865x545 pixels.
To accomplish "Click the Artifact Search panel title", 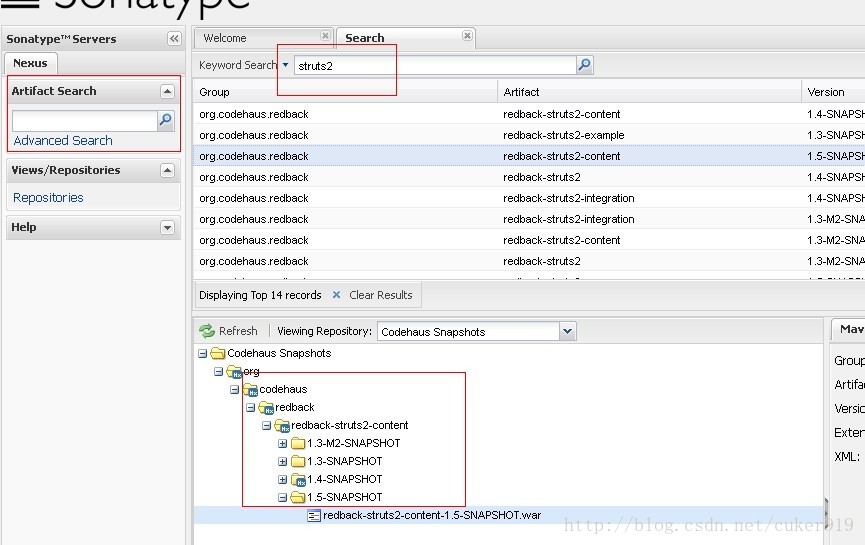I will 54,91.
